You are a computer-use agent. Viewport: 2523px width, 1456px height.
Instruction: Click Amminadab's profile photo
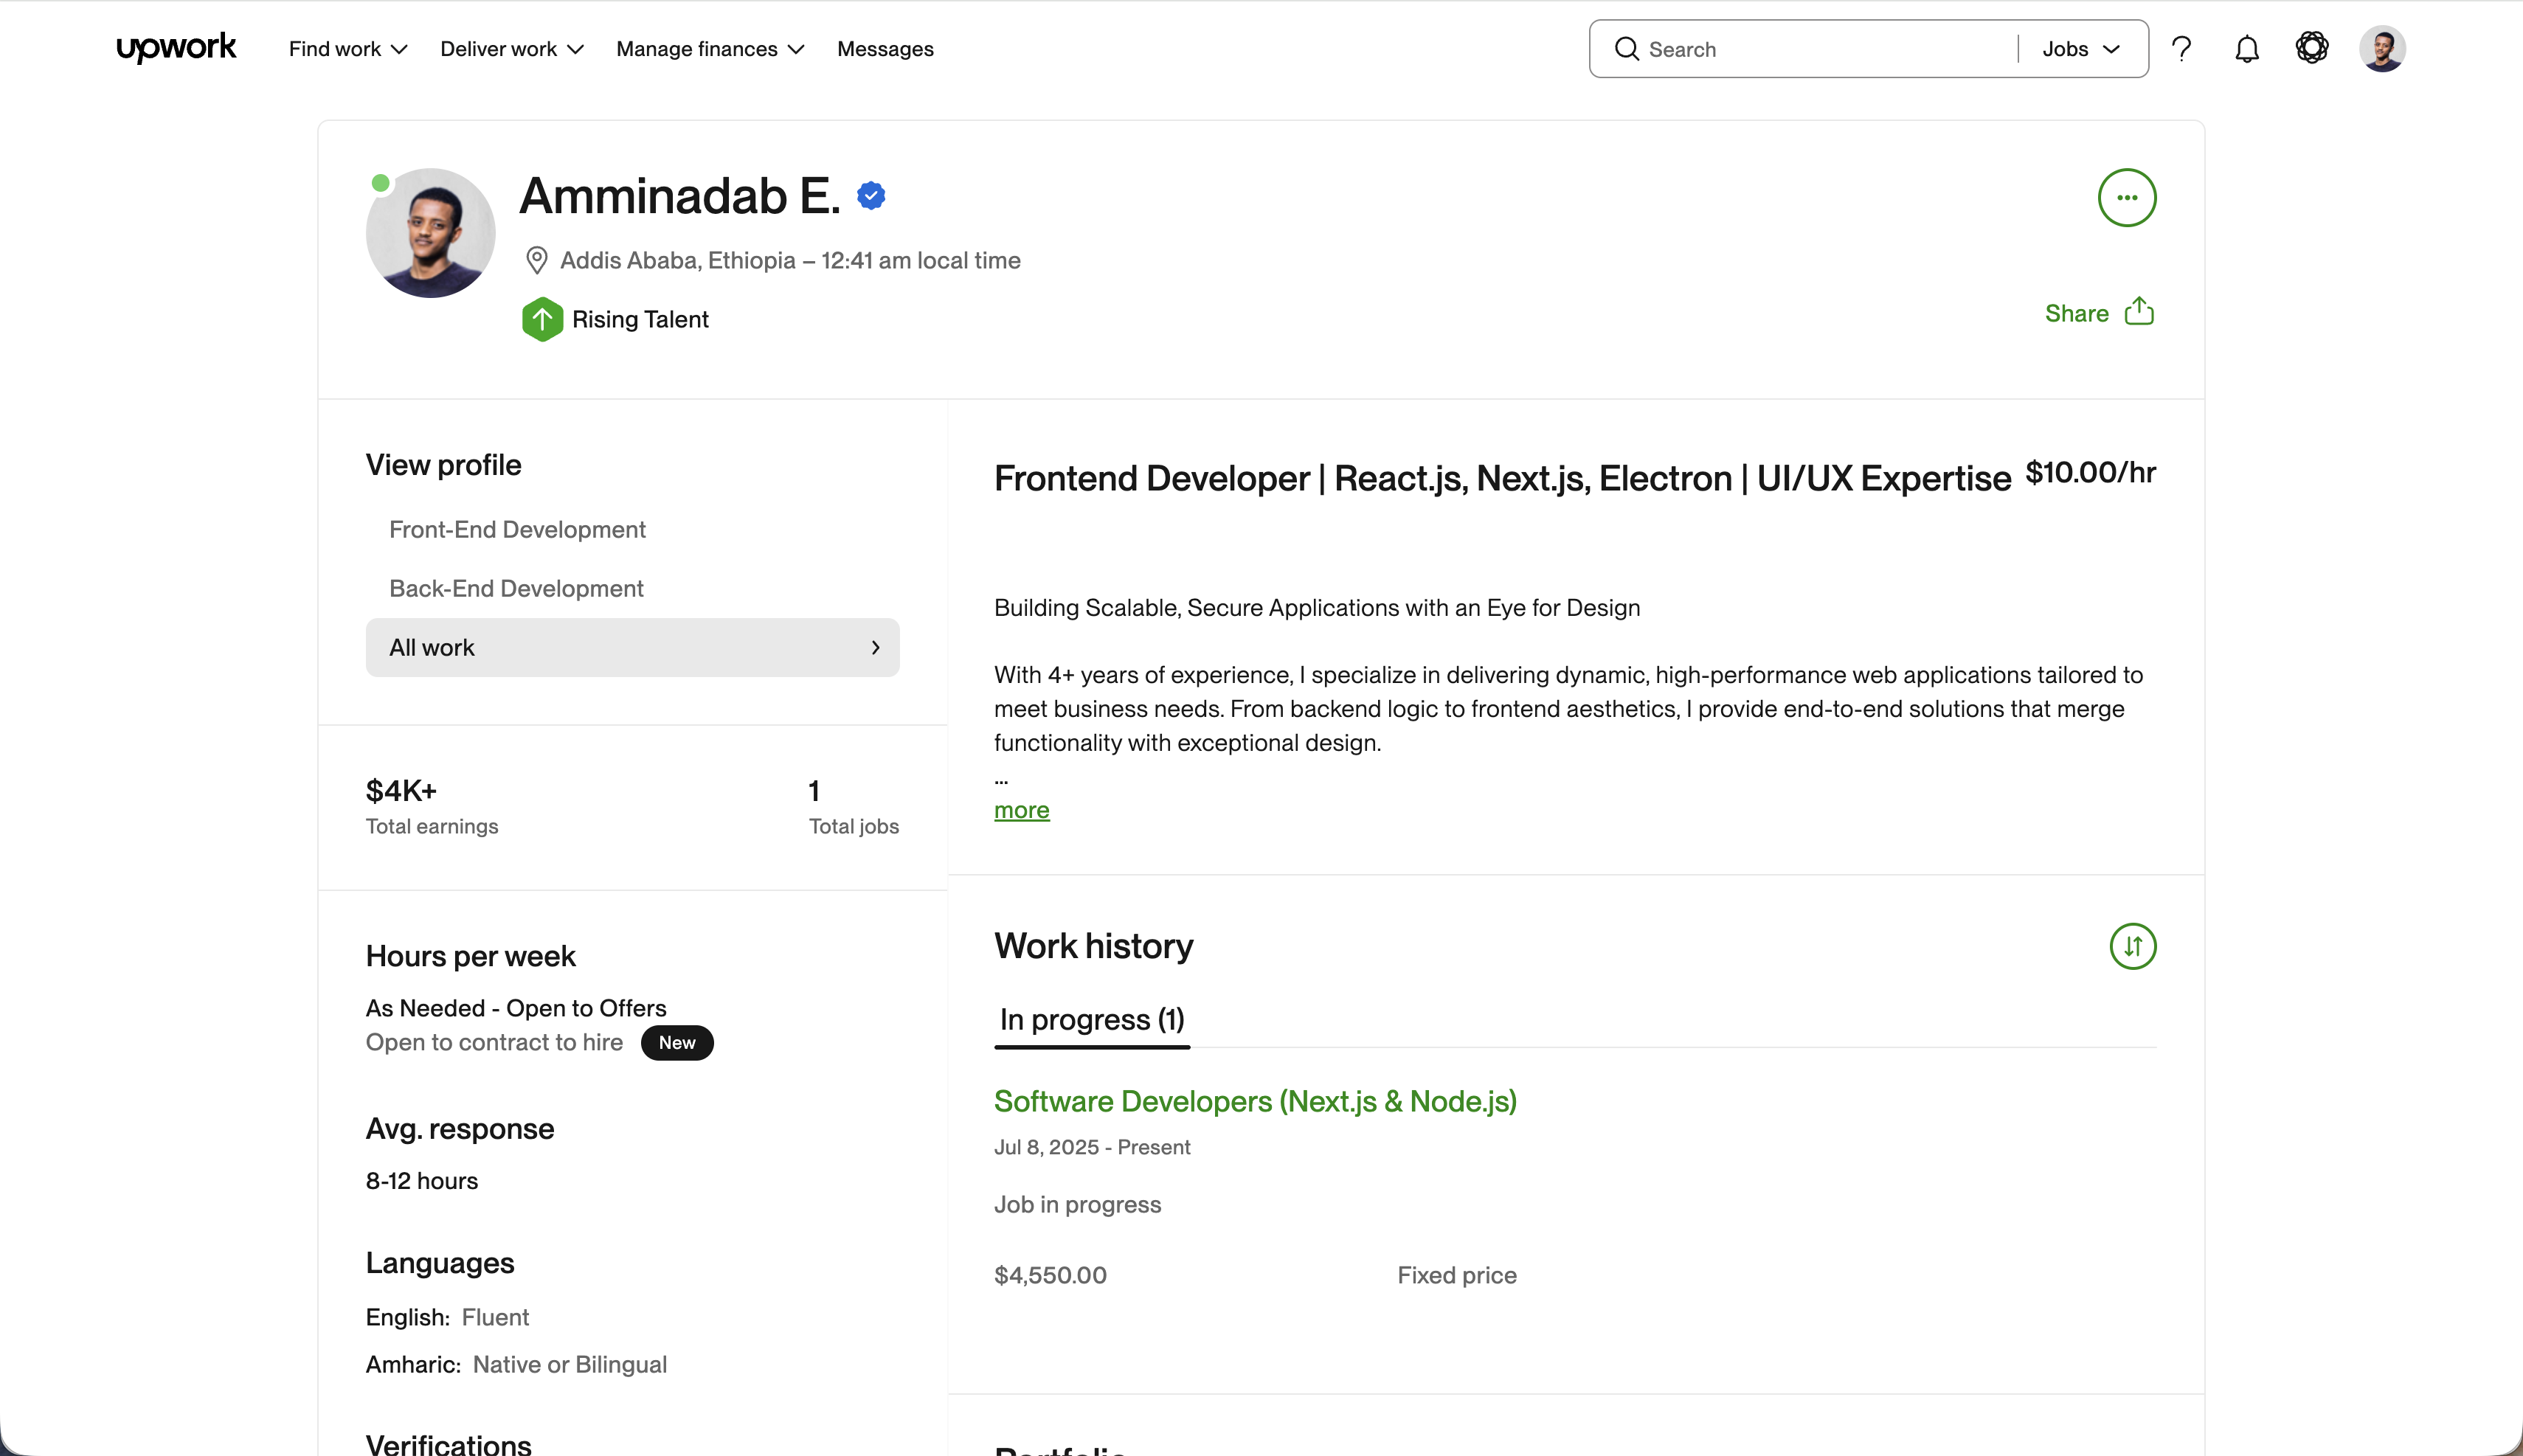[x=429, y=232]
